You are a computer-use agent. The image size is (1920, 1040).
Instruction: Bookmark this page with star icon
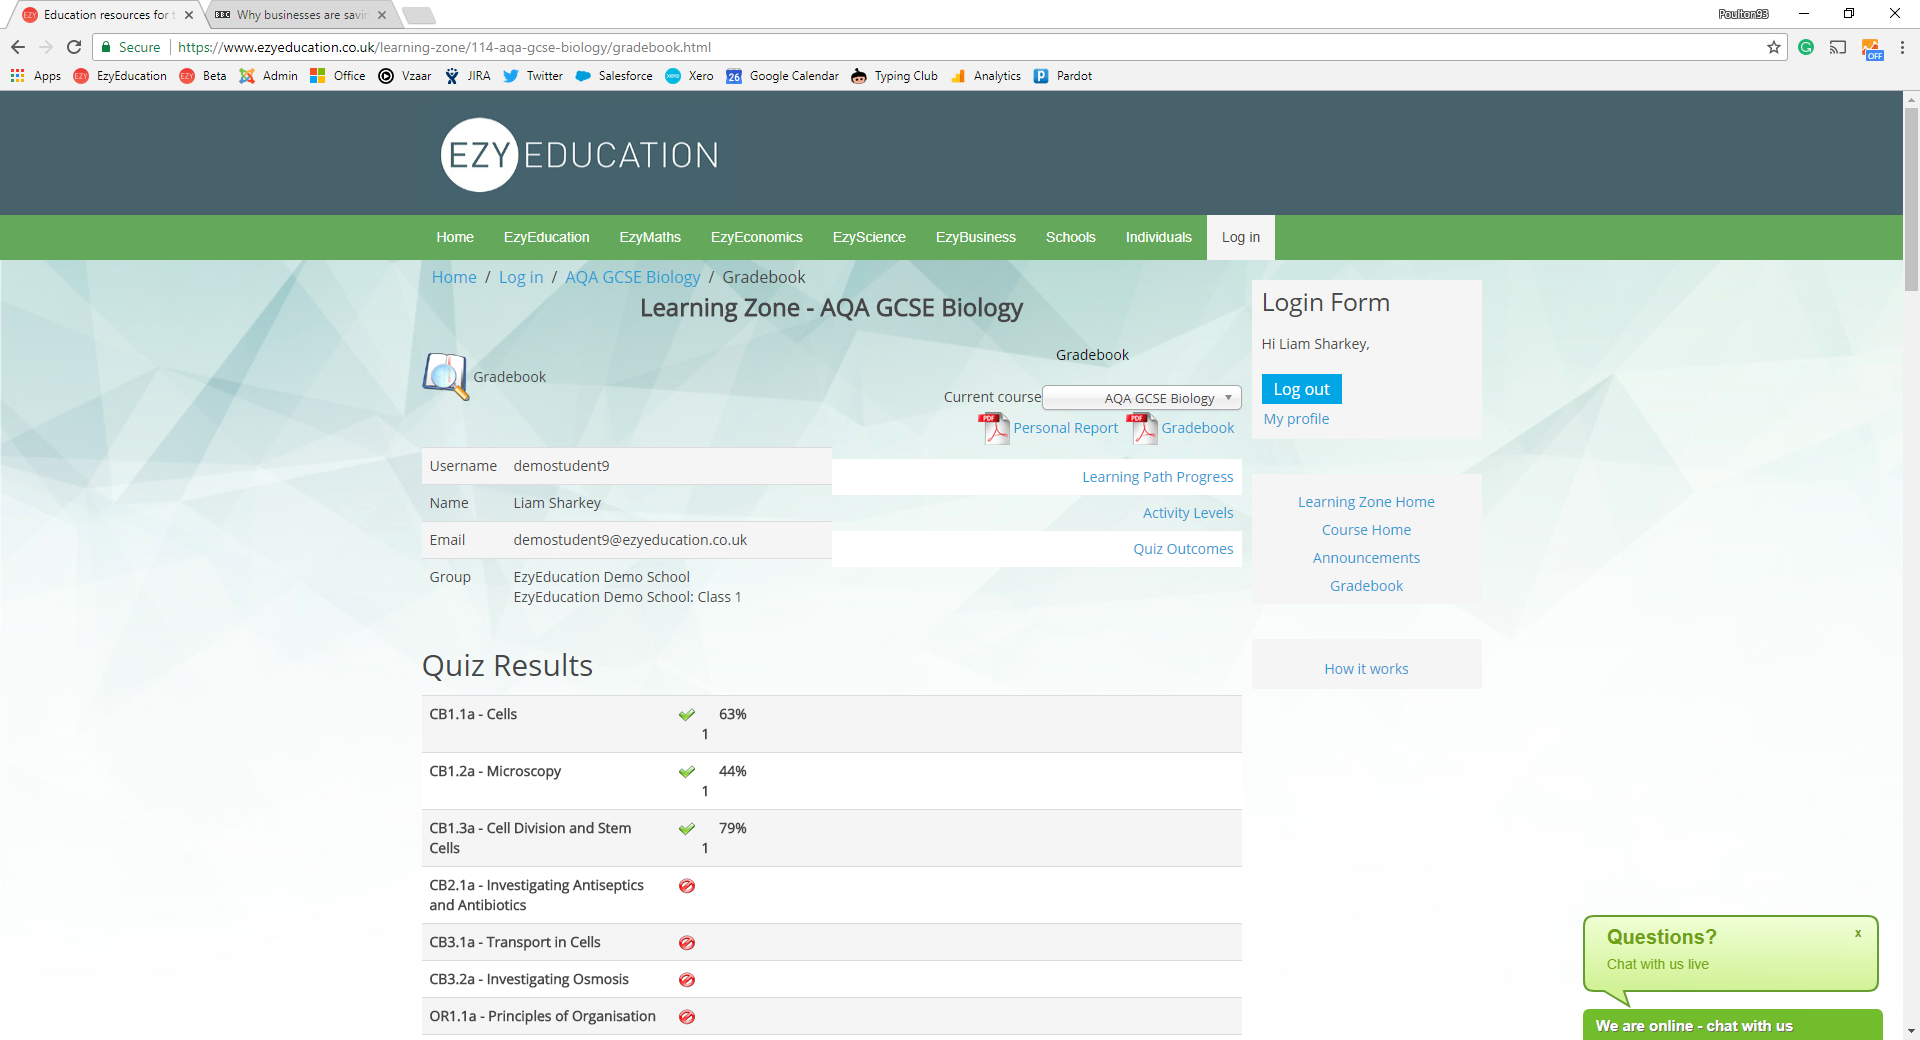tap(1774, 47)
